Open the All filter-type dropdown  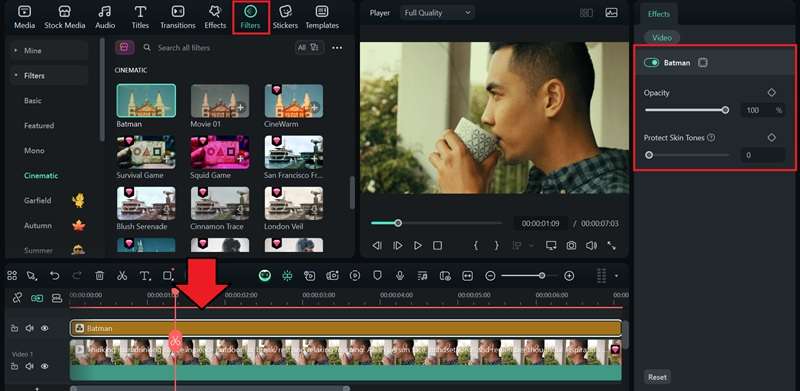point(309,47)
